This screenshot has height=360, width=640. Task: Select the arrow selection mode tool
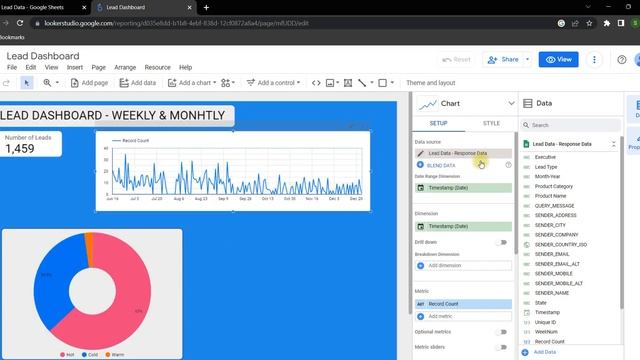(27, 83)
